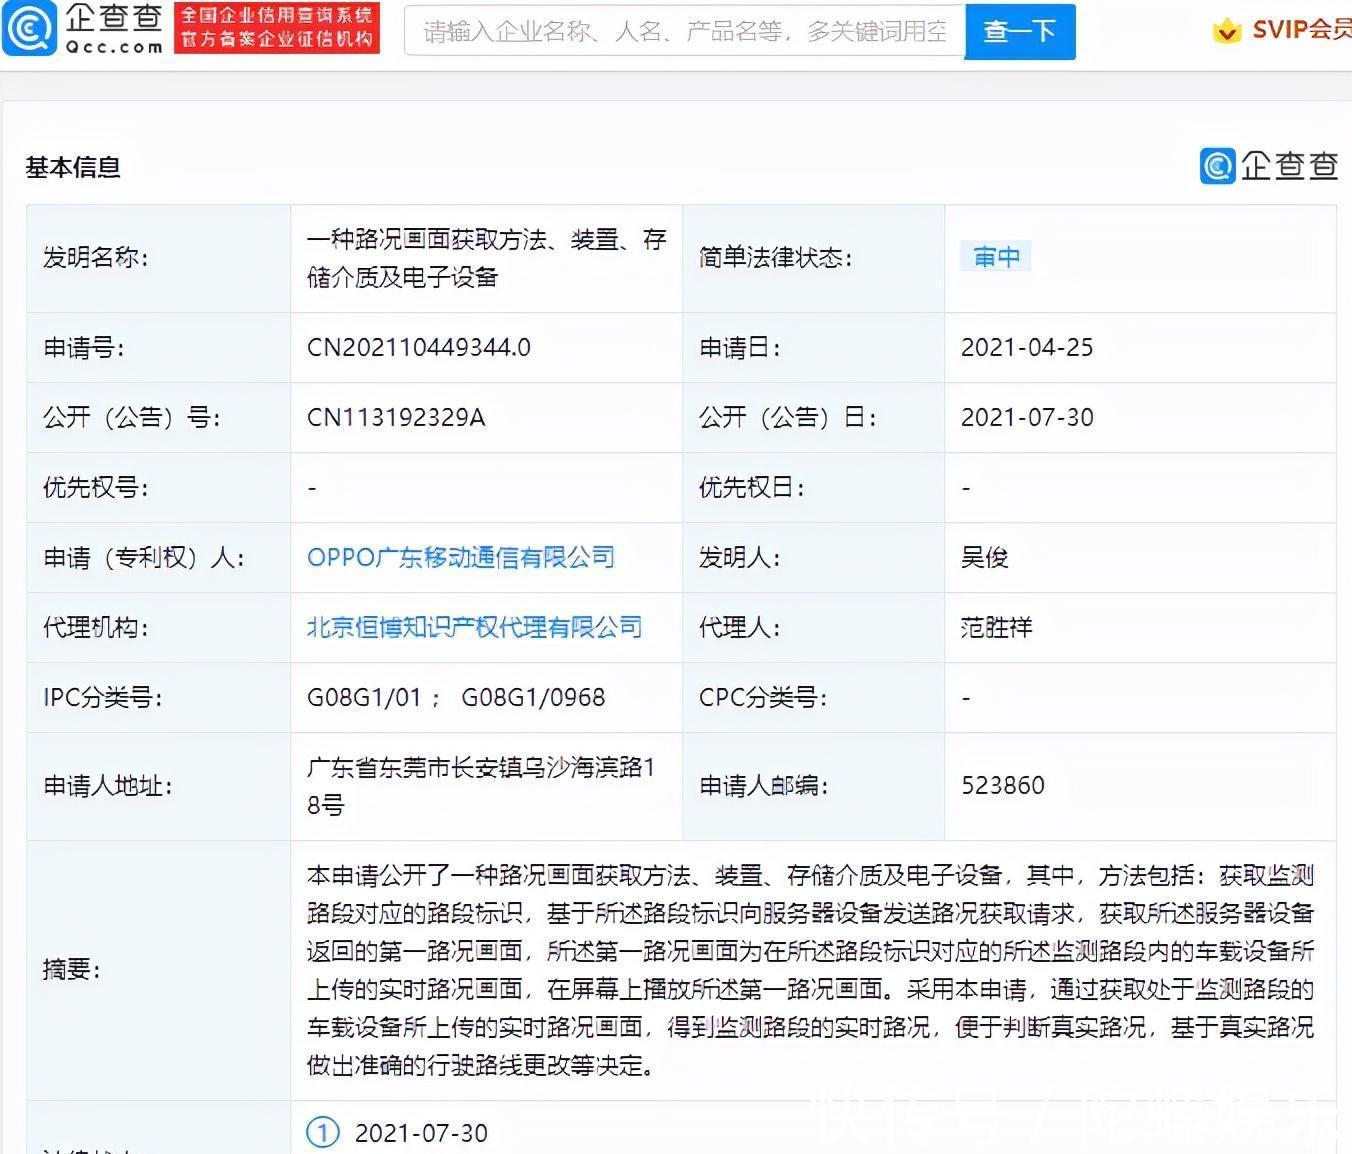Open 北京恒博知识产权代理有限公司 agency link
The width and height of the screenshot is (1352, 1154).
pyautogui.click(x=474, y=627)
